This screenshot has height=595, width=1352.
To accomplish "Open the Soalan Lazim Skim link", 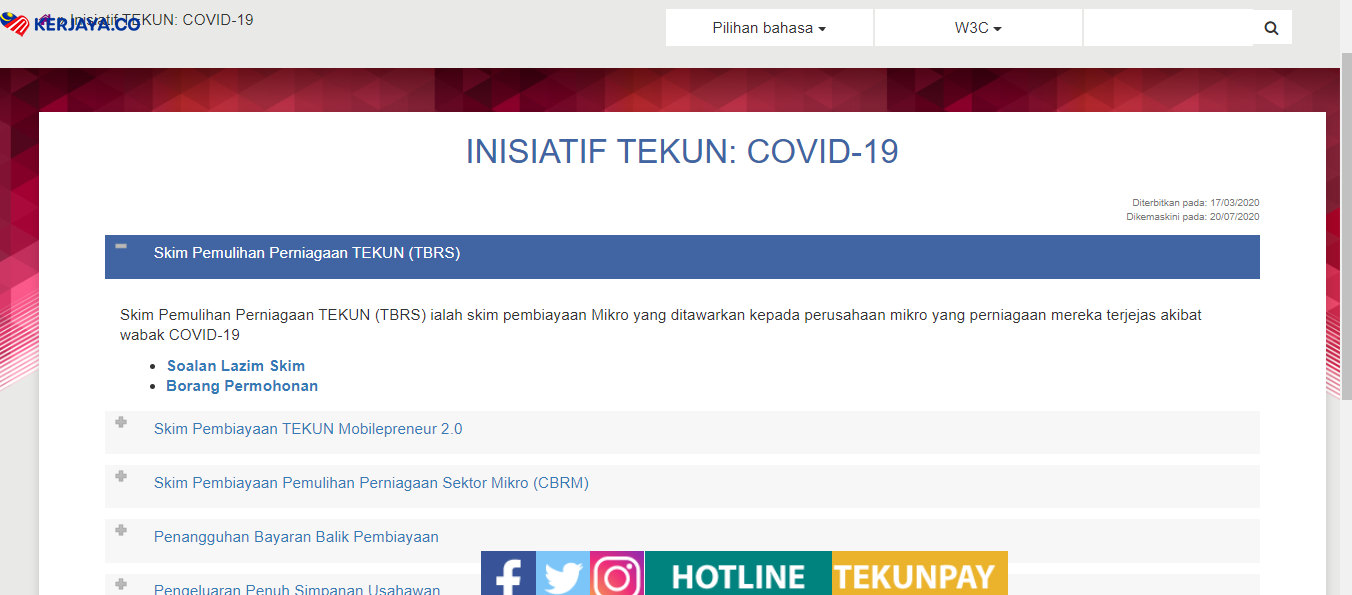I will pos(236,366).
